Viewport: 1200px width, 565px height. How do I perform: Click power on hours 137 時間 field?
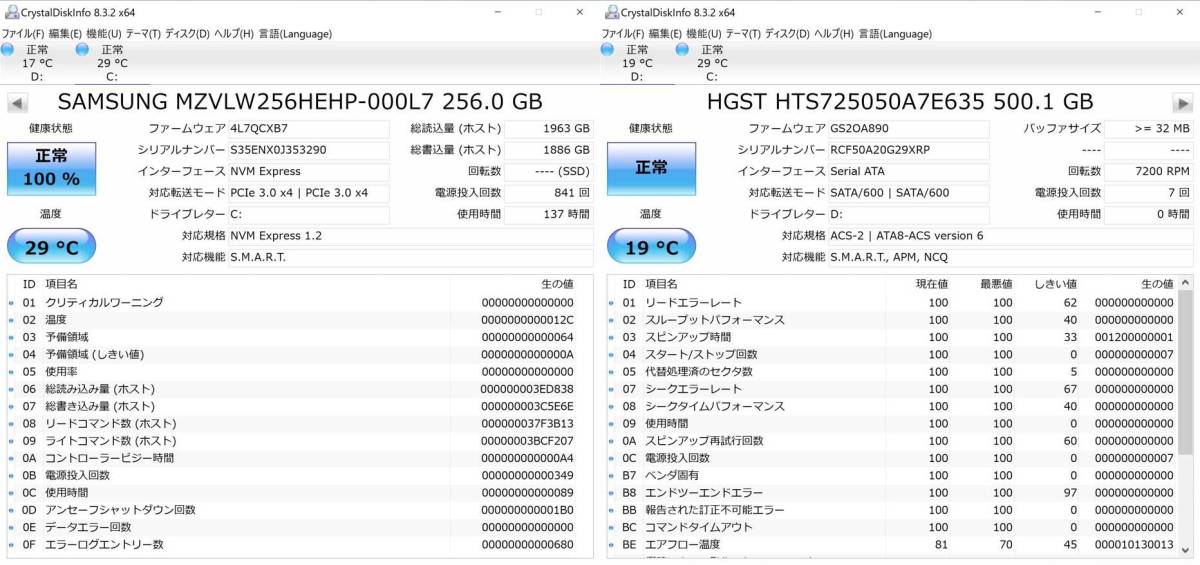pos(549,215)
